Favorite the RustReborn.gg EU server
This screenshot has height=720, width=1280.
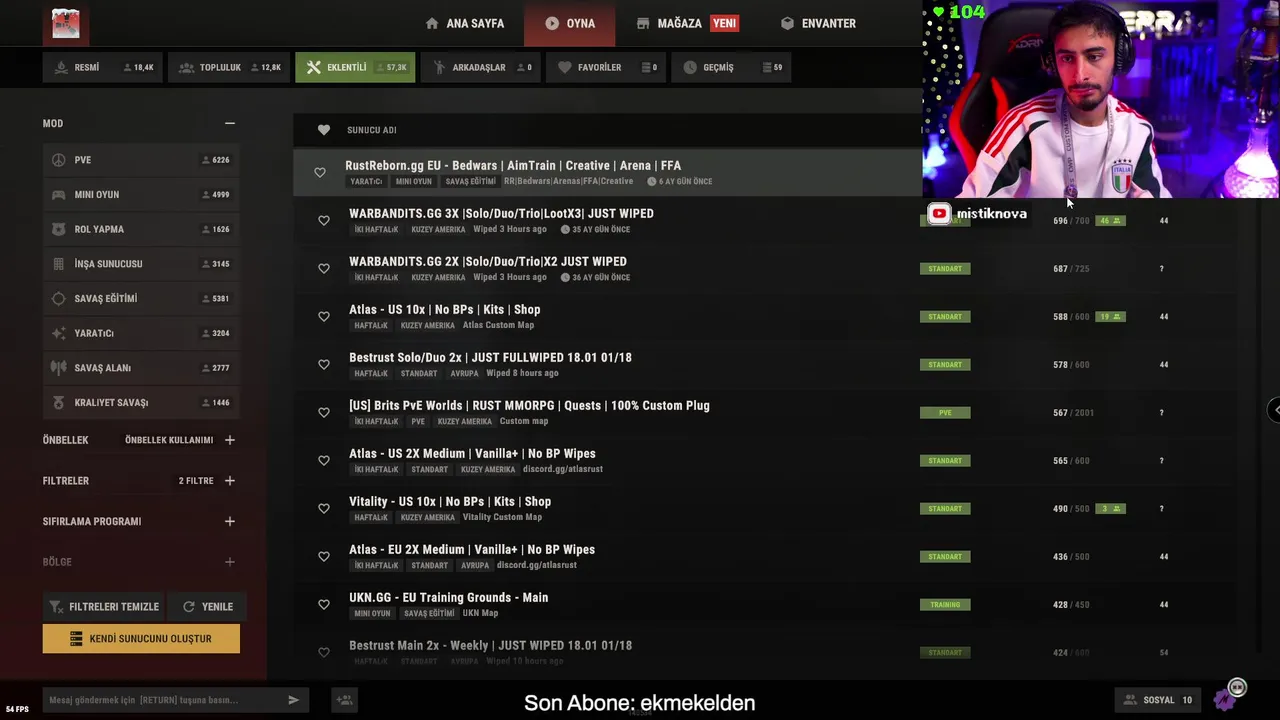pos(320,173)
